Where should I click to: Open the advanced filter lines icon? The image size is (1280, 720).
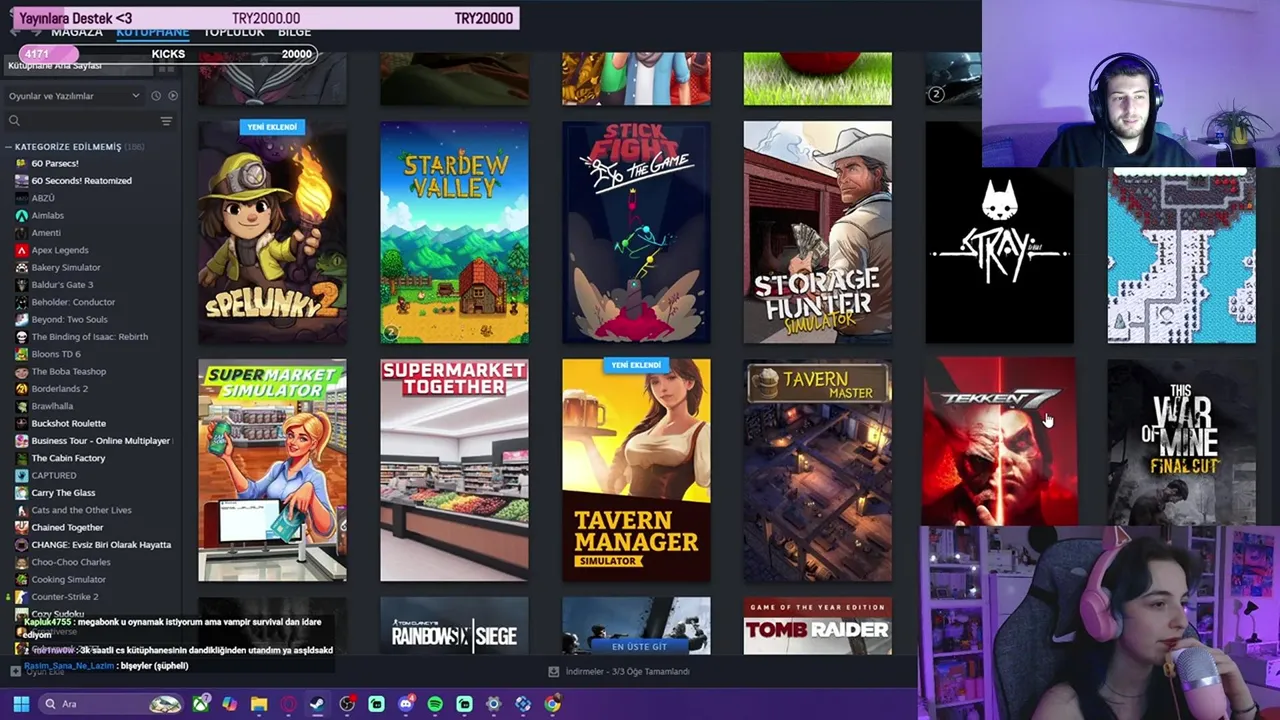click(166, 121)
